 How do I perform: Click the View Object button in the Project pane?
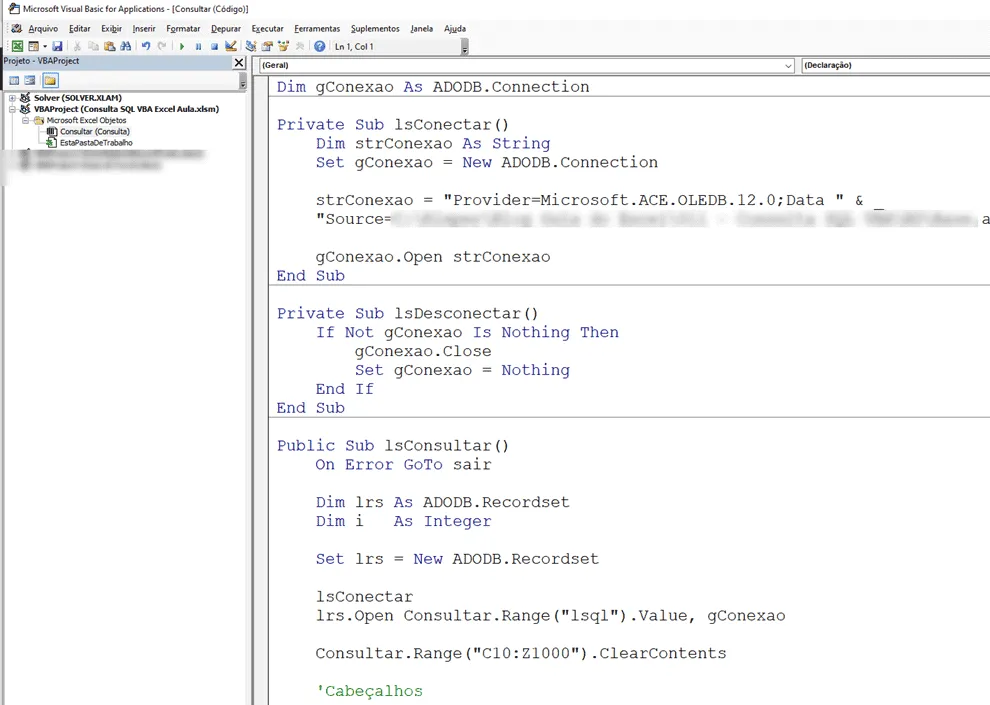[30, 80]
